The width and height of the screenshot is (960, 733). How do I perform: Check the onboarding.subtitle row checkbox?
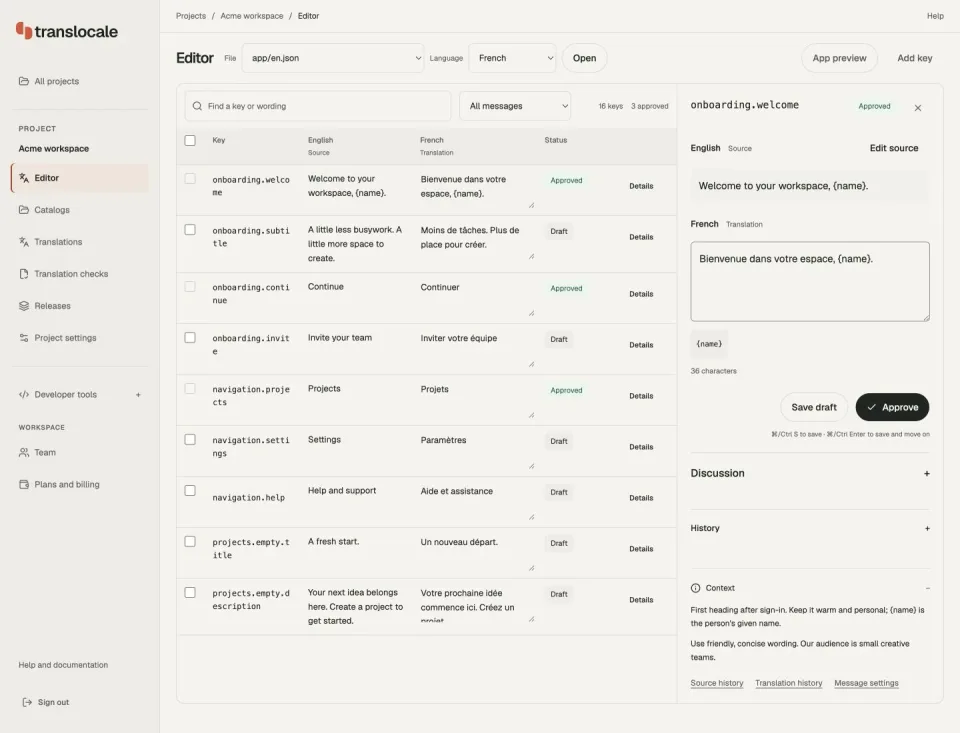click(x=190, y=230)
